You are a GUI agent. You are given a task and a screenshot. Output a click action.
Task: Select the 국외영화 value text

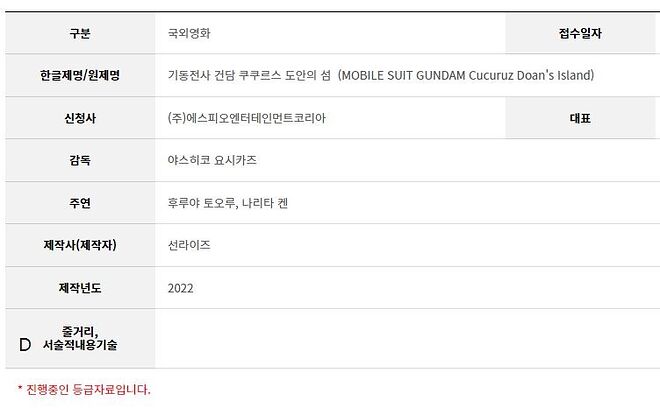click(189, 33)
